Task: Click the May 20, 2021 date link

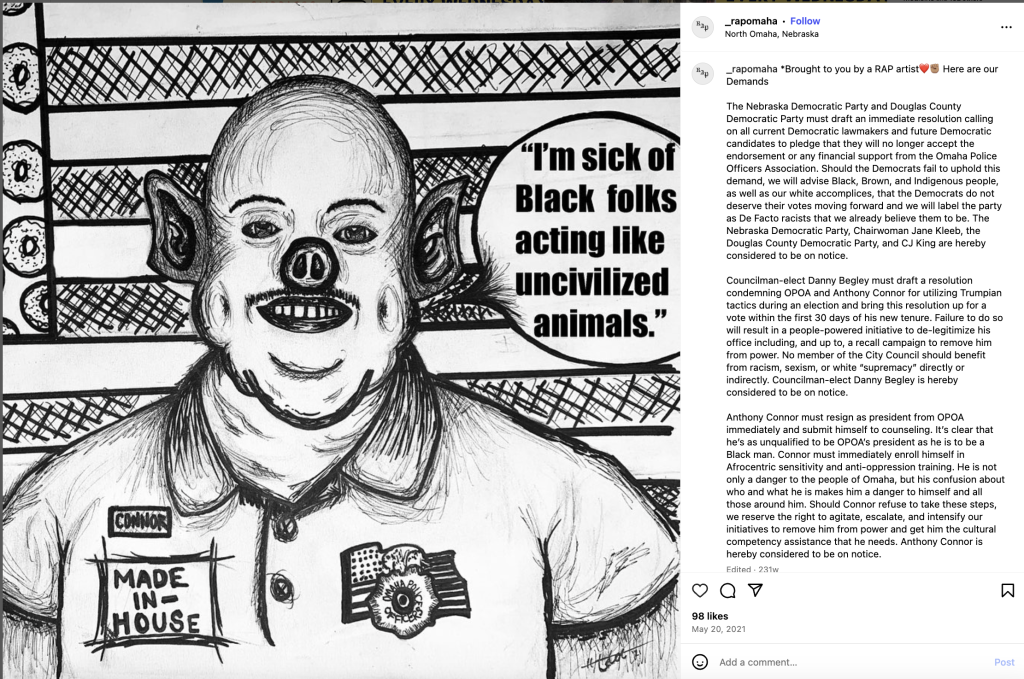Action: click(x=718, y=629)
